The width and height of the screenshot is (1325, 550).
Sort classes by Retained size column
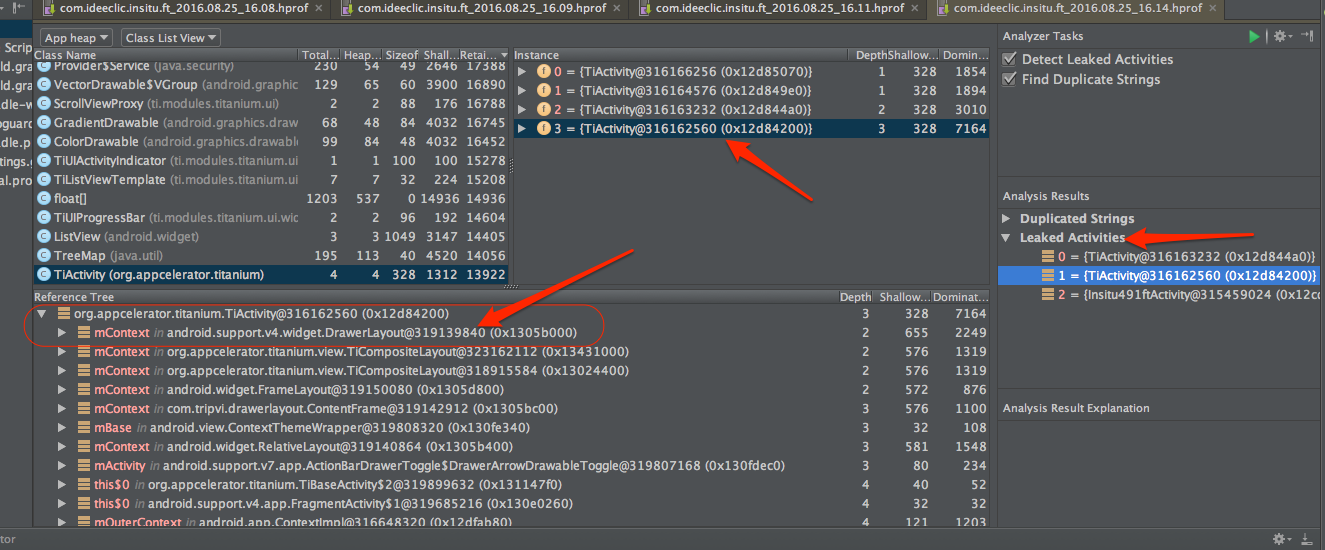[482, 55]
